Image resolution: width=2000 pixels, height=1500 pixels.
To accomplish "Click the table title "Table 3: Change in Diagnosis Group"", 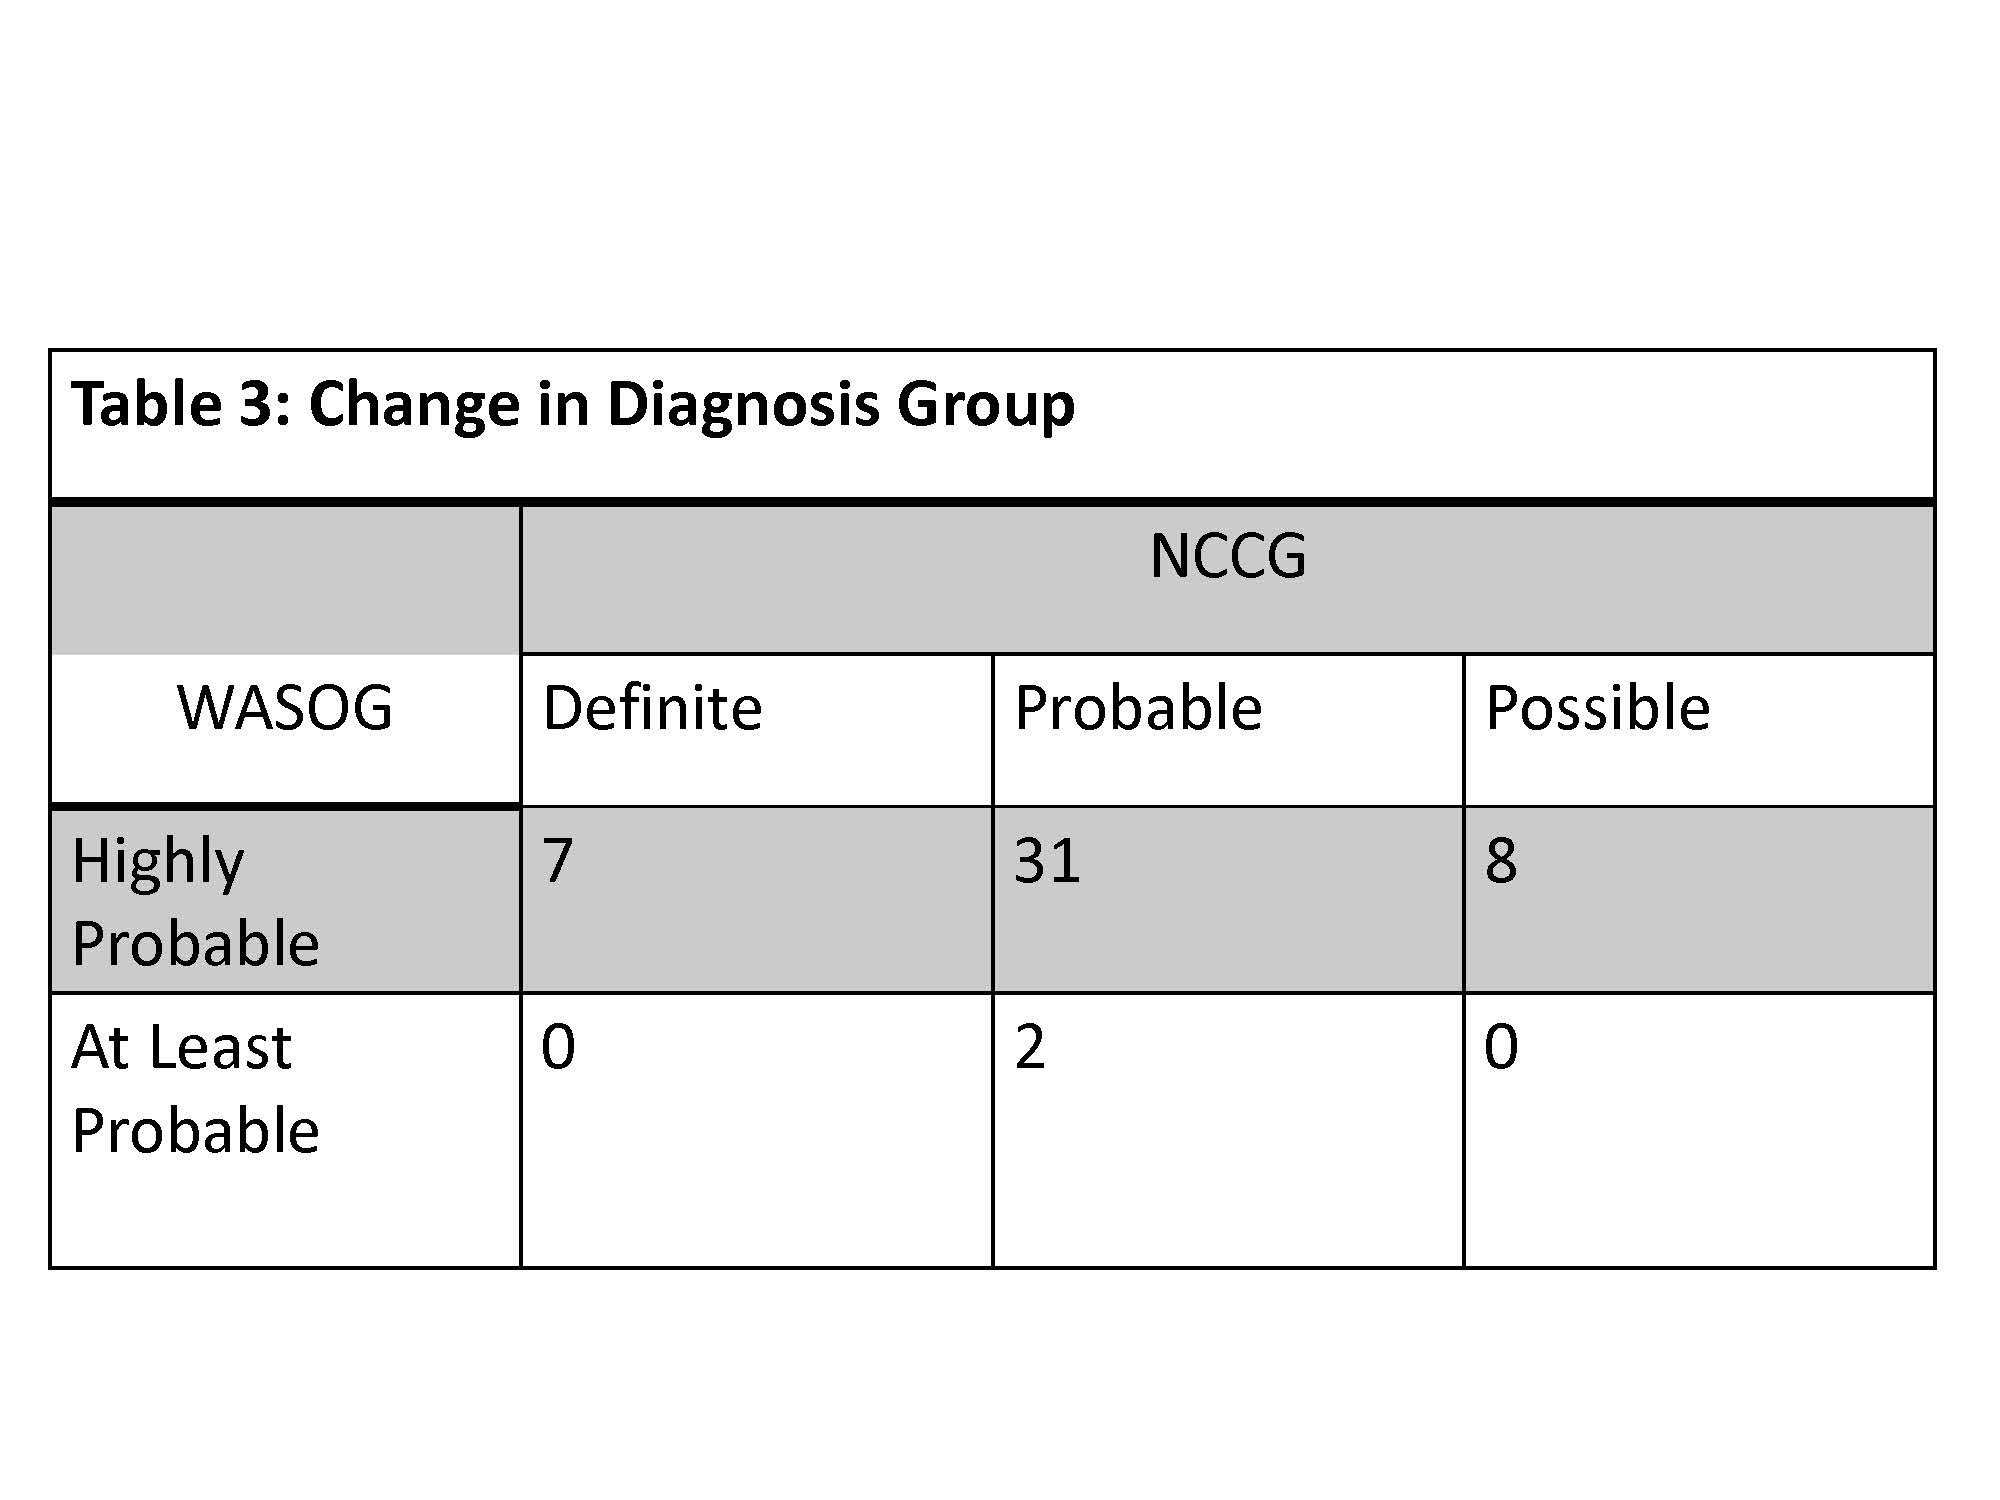I will [572, 405].
